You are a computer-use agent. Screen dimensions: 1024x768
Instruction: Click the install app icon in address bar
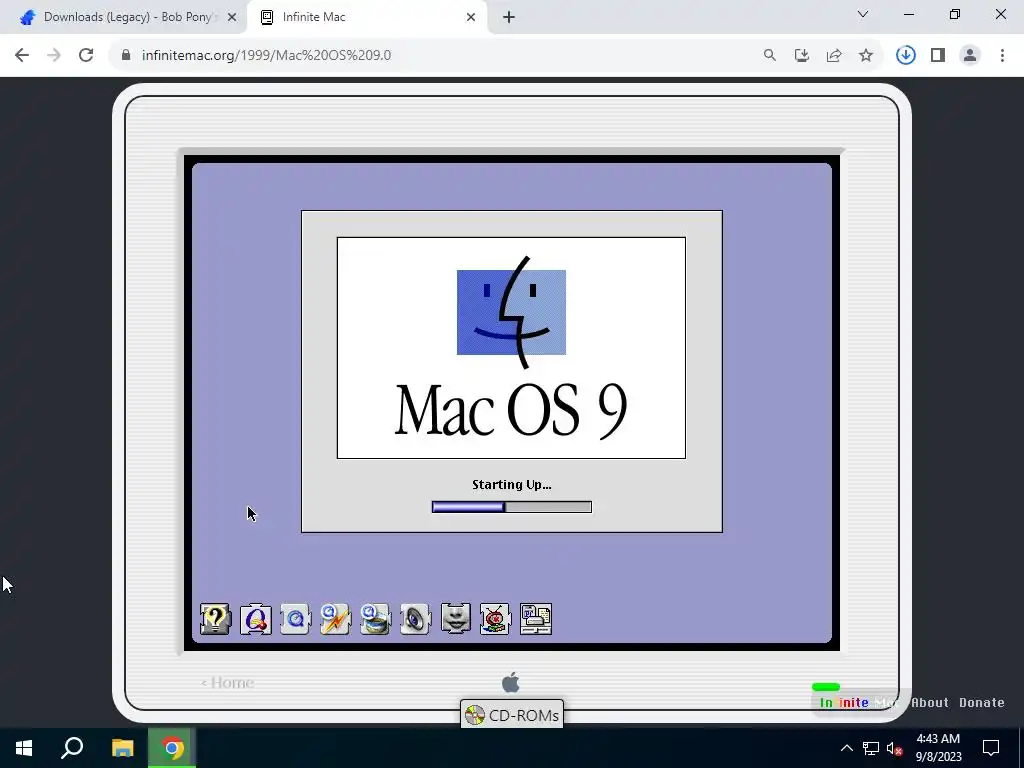tap(802, 56)
